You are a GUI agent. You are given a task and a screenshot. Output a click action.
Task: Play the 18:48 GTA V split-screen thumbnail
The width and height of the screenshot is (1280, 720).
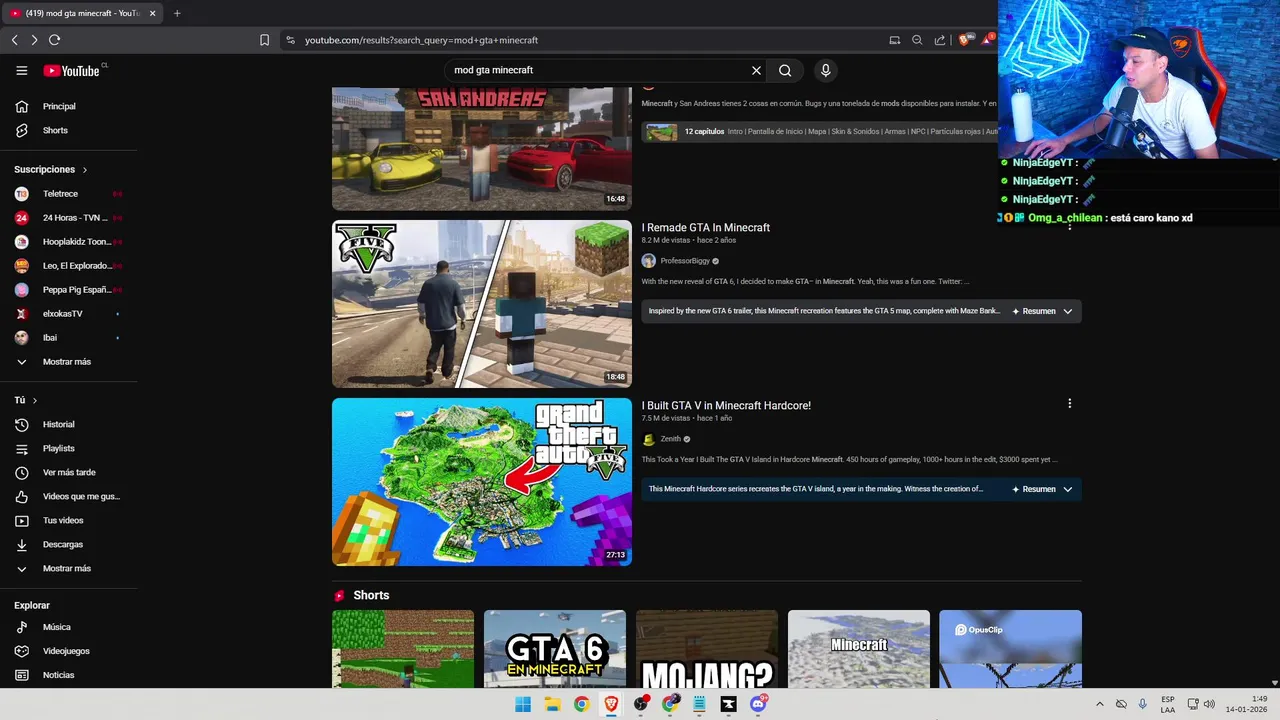pyautogui.click(x=482, y=304)
